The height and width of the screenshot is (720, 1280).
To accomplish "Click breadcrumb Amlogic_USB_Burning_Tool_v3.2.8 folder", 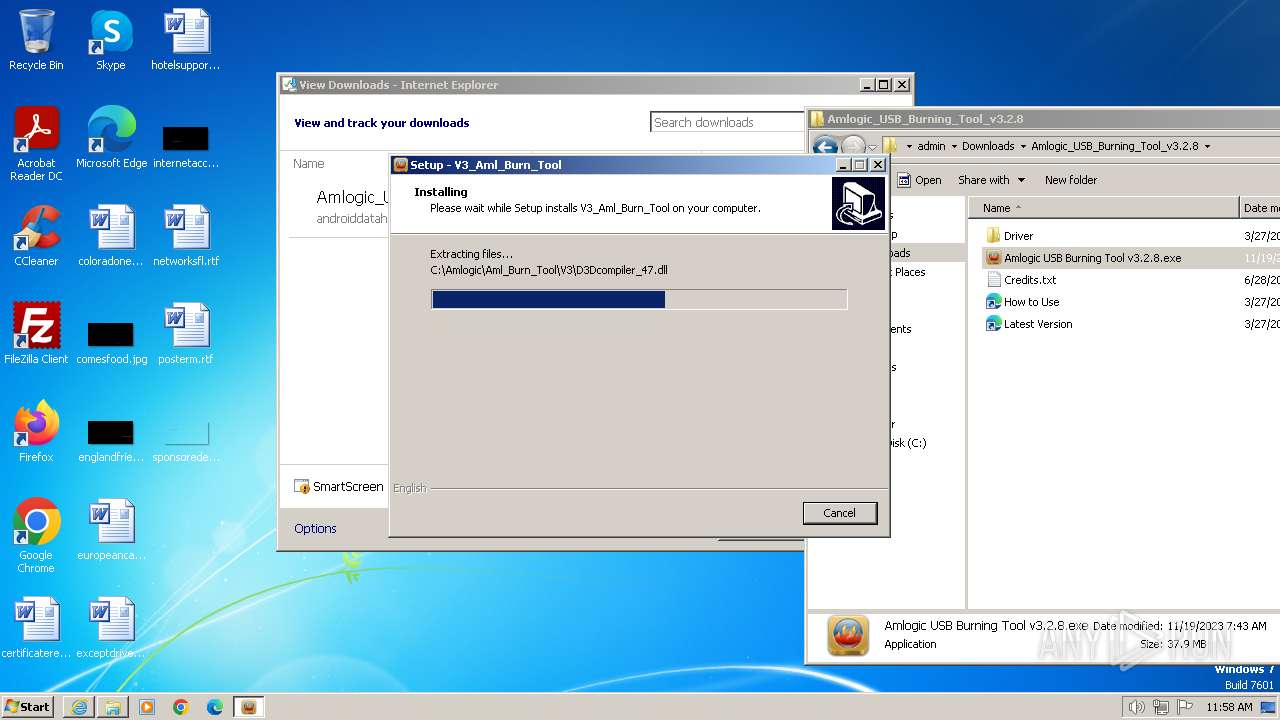I will point(1114,146).
